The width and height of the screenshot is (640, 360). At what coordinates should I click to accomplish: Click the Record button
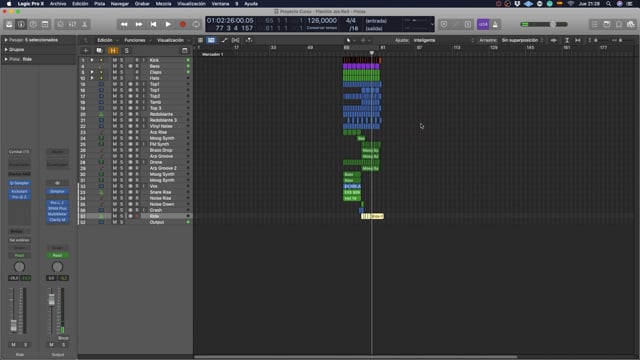point(183,24)
